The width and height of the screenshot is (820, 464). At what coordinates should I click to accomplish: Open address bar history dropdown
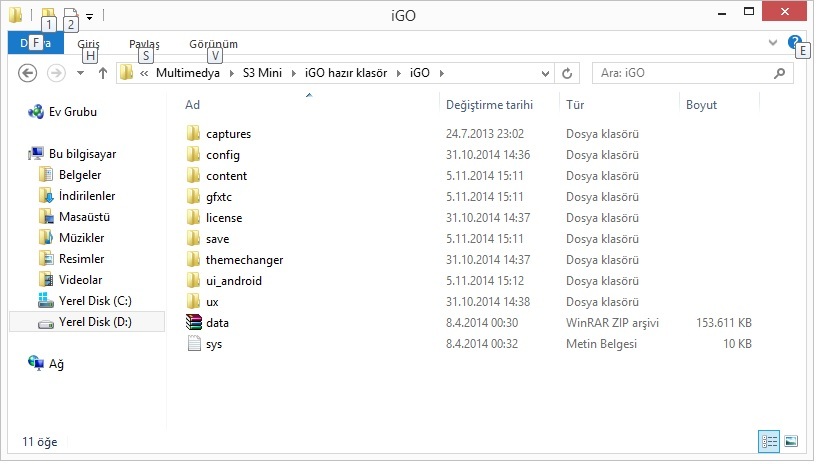tap(545, 73)
